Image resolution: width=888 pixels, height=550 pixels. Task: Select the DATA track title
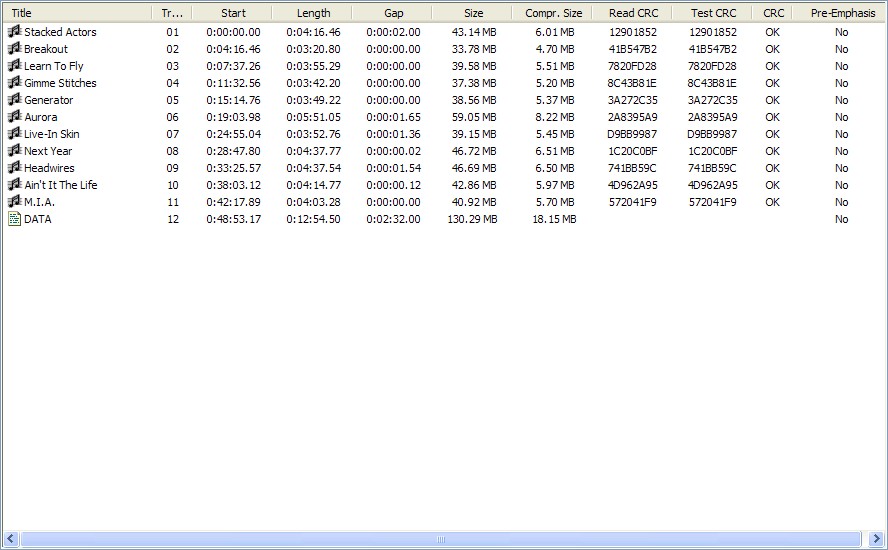coord(38,219)
